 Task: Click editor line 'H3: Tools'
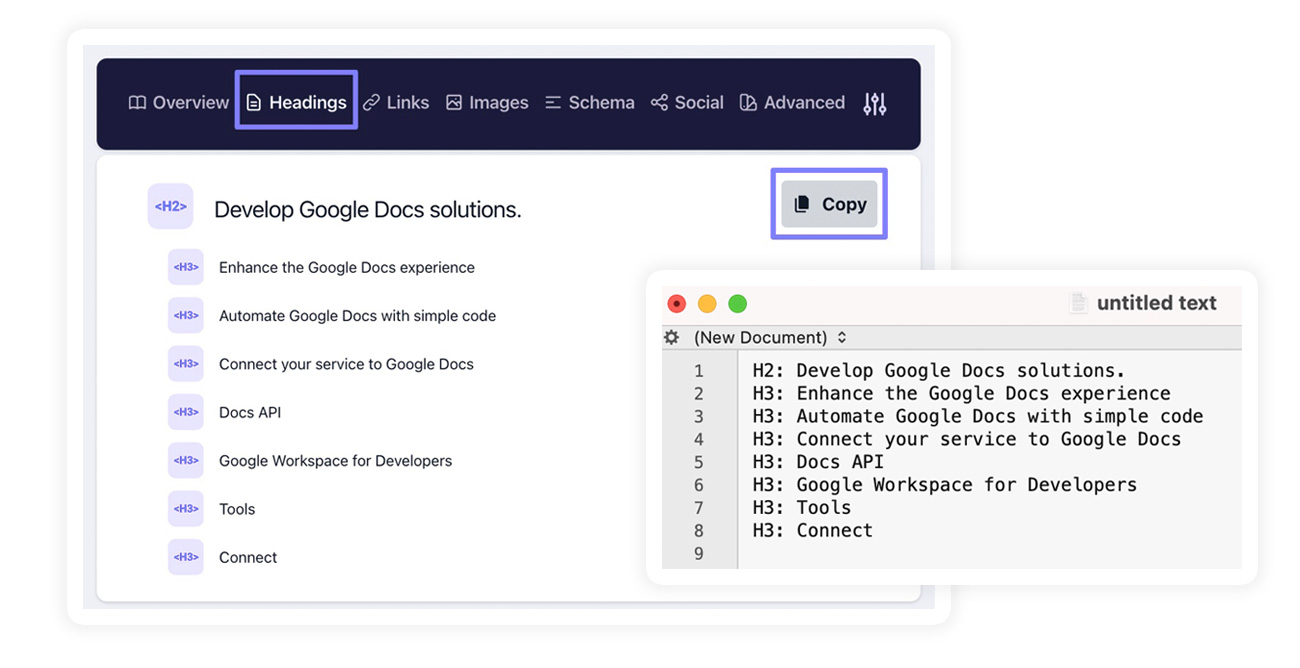[x=802, y=507]
